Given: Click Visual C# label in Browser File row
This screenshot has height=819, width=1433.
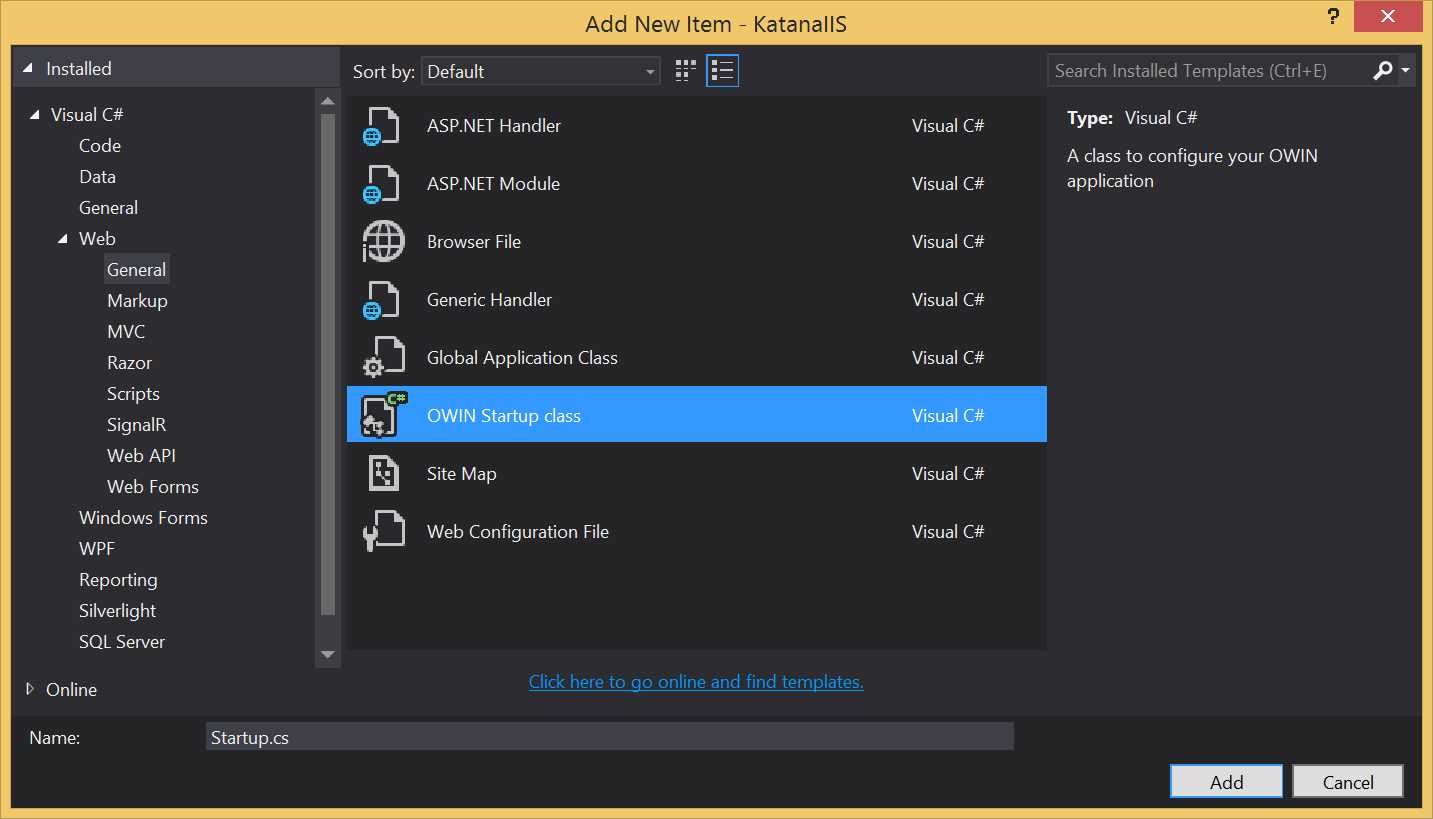Looking at the screenshot, I should 948,242.
